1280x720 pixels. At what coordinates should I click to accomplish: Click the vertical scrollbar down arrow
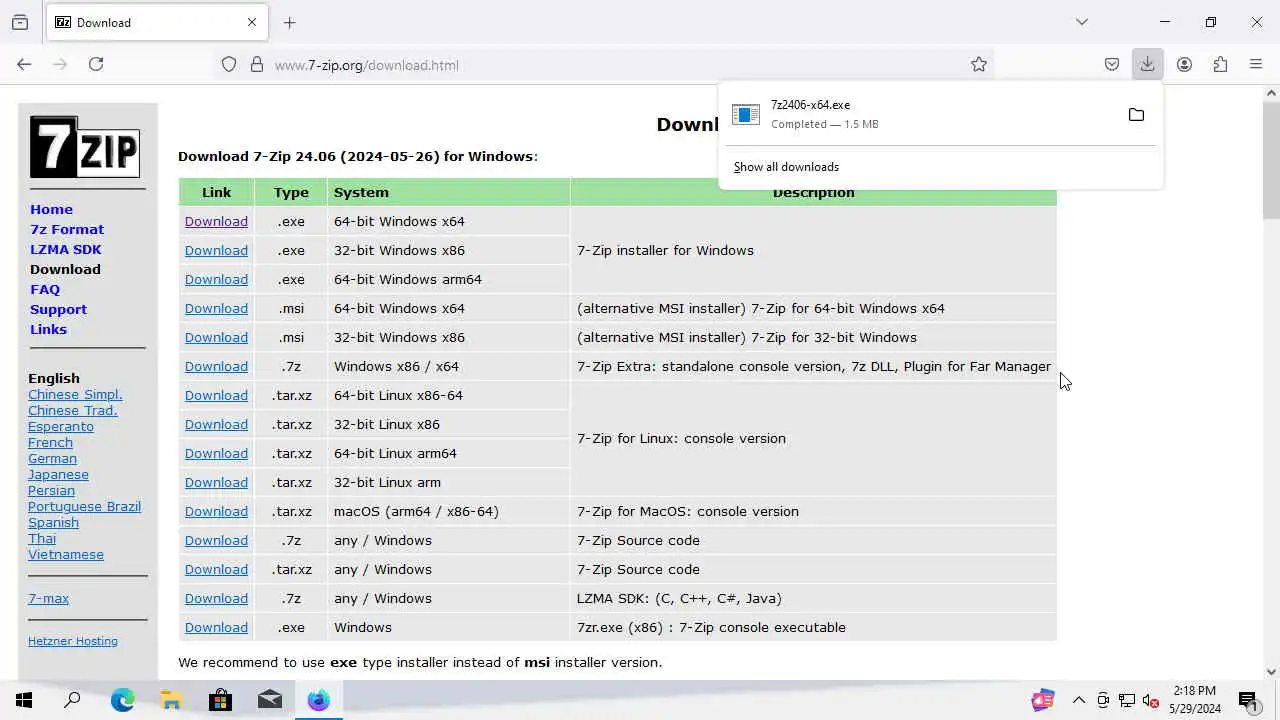(1271, 672)
